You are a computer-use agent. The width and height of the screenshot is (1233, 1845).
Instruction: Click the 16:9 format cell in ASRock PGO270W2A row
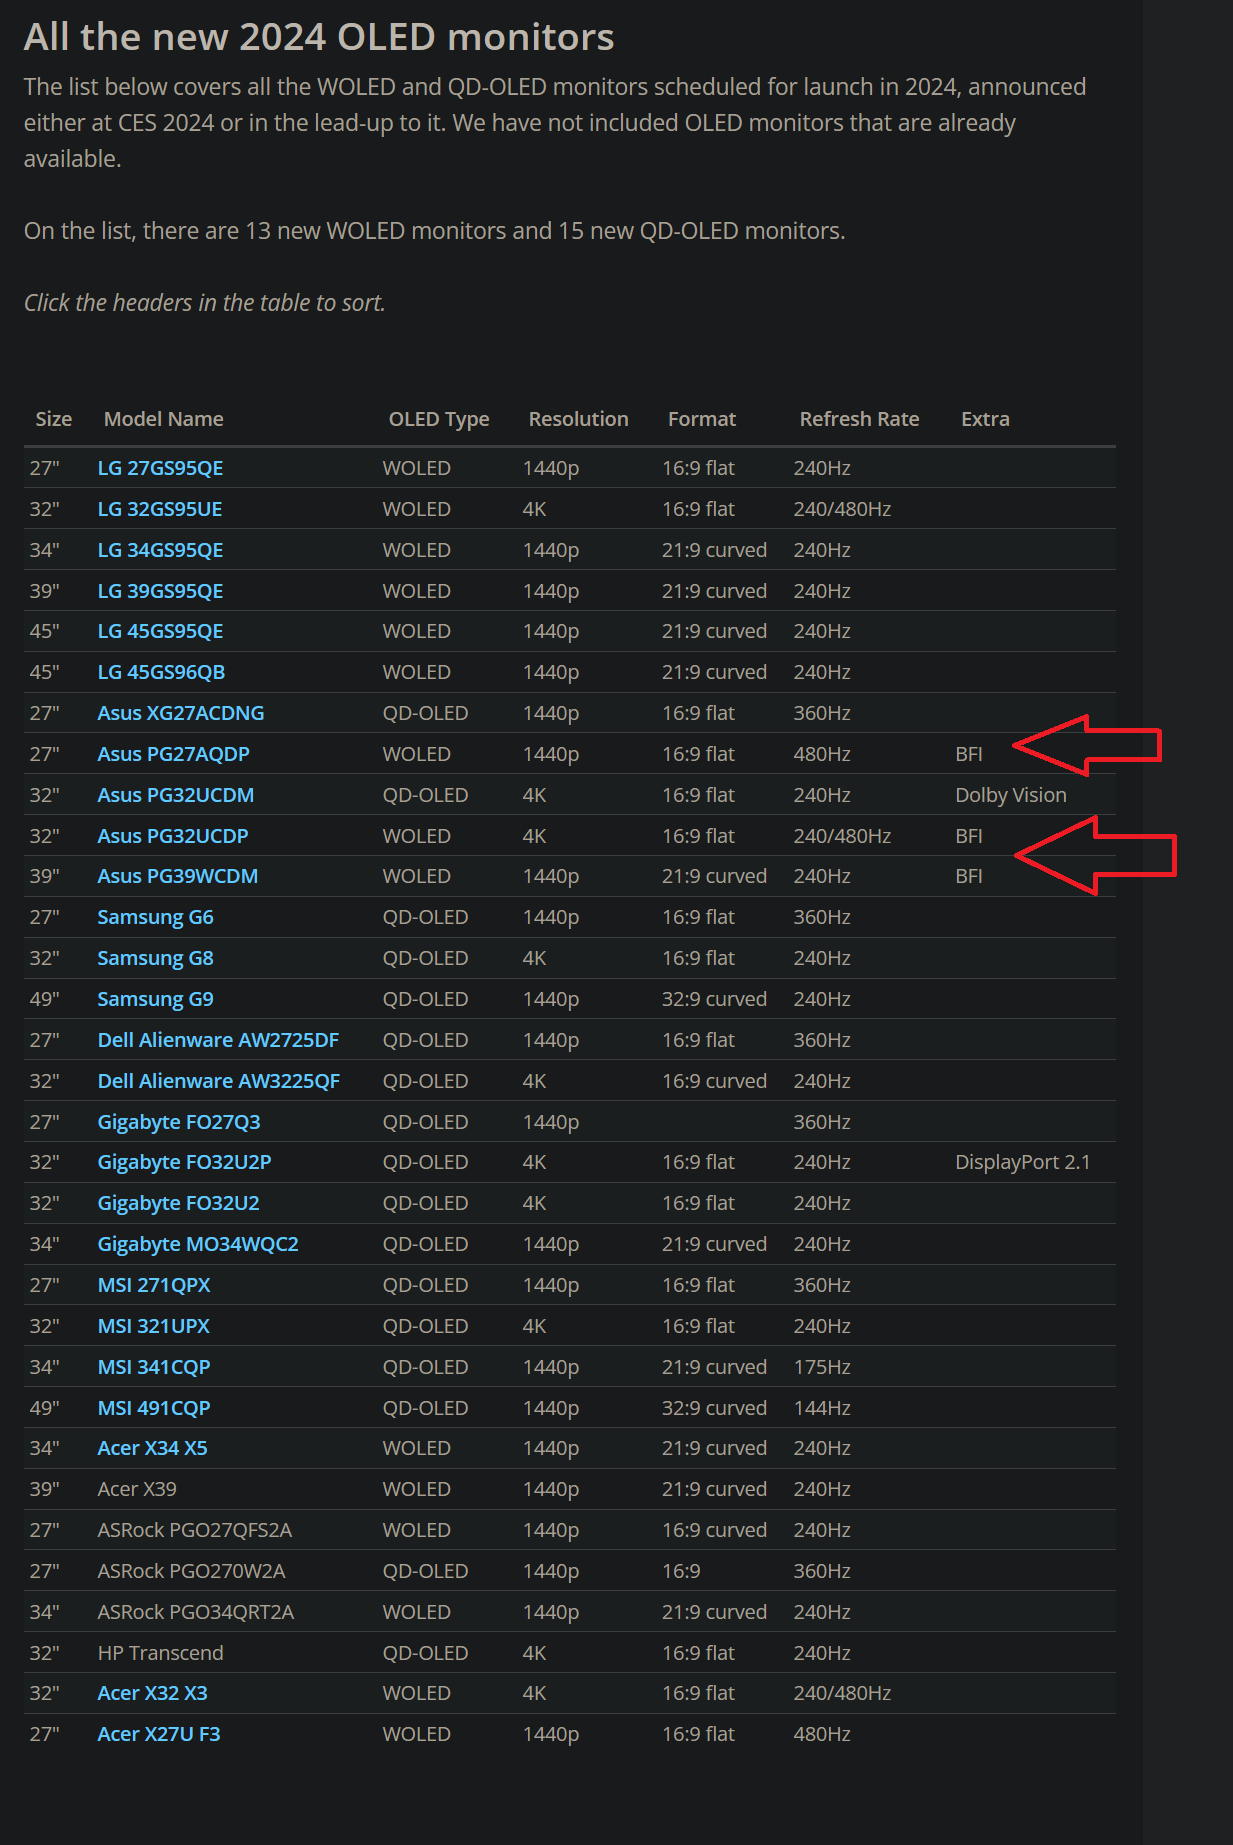pyautogui.click(x=681, y=1571)
